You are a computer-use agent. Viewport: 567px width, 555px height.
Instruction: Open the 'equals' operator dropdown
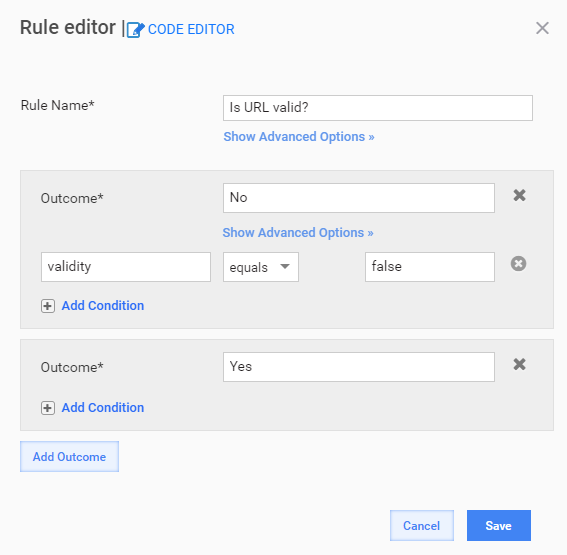[261, 267]
